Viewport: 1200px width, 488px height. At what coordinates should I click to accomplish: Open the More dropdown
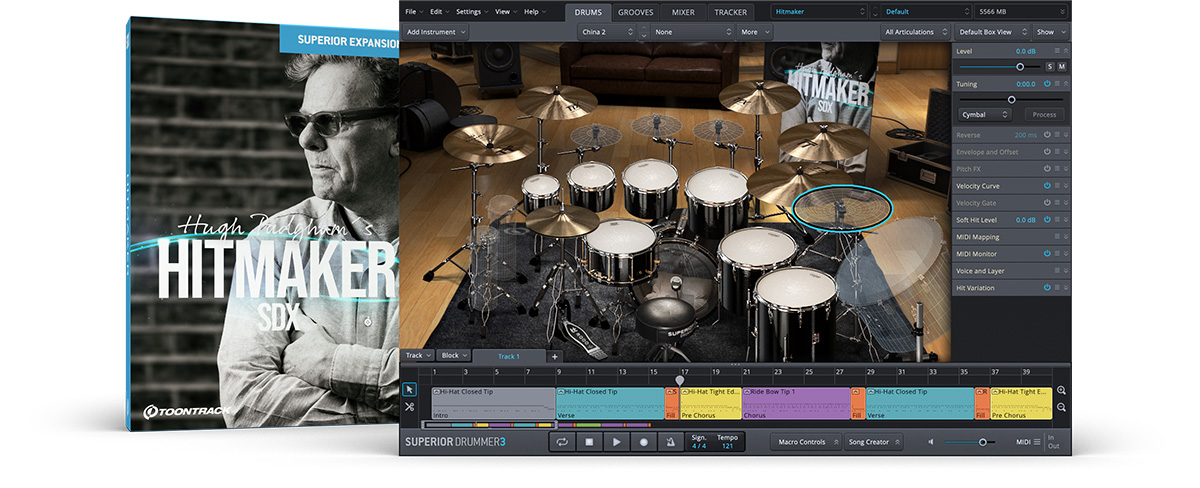tap(753, 32)
